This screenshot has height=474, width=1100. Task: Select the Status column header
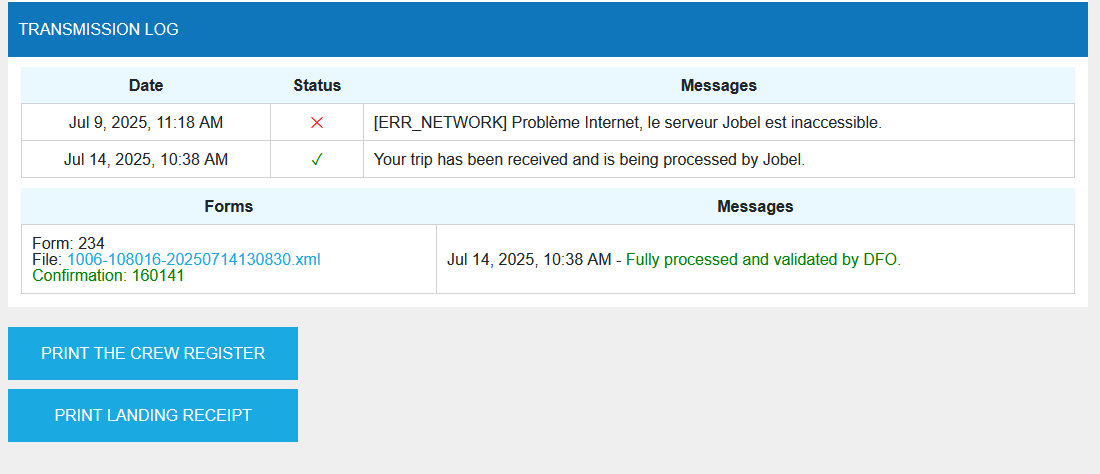[317, 86]
